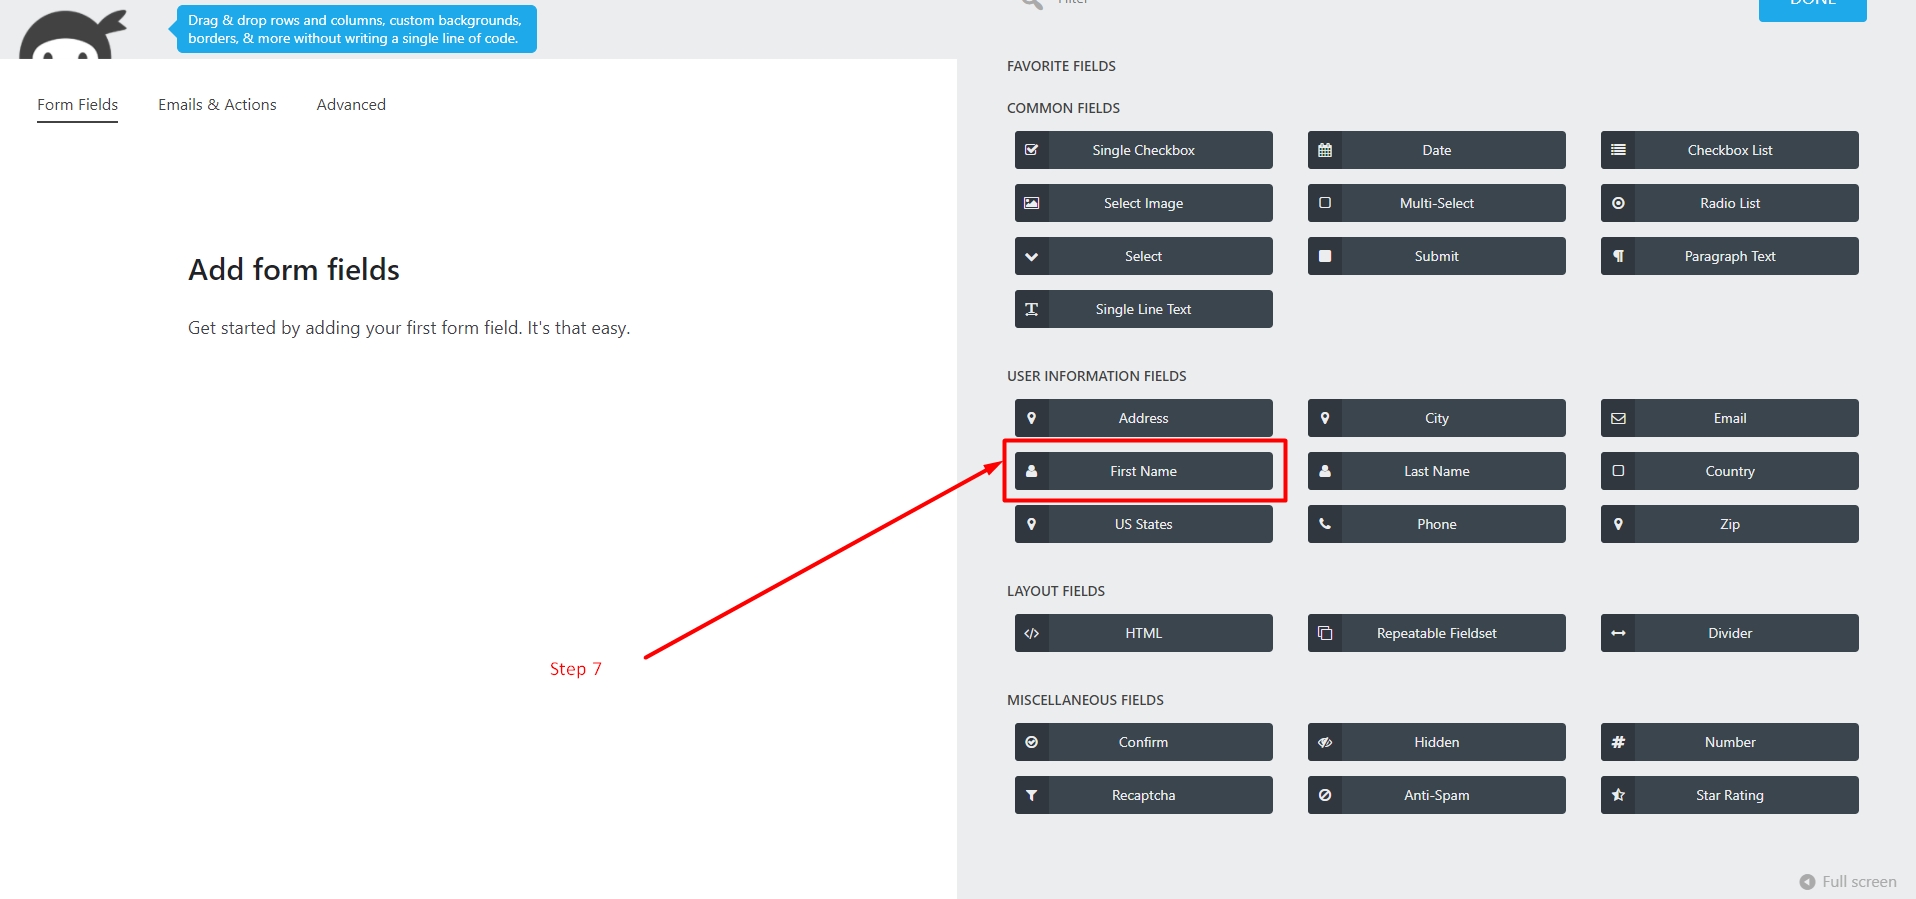Click the calendar icon on Date field
Image resolution: width=1916 pixels, height=899 pixels.
coord(1324,150)
